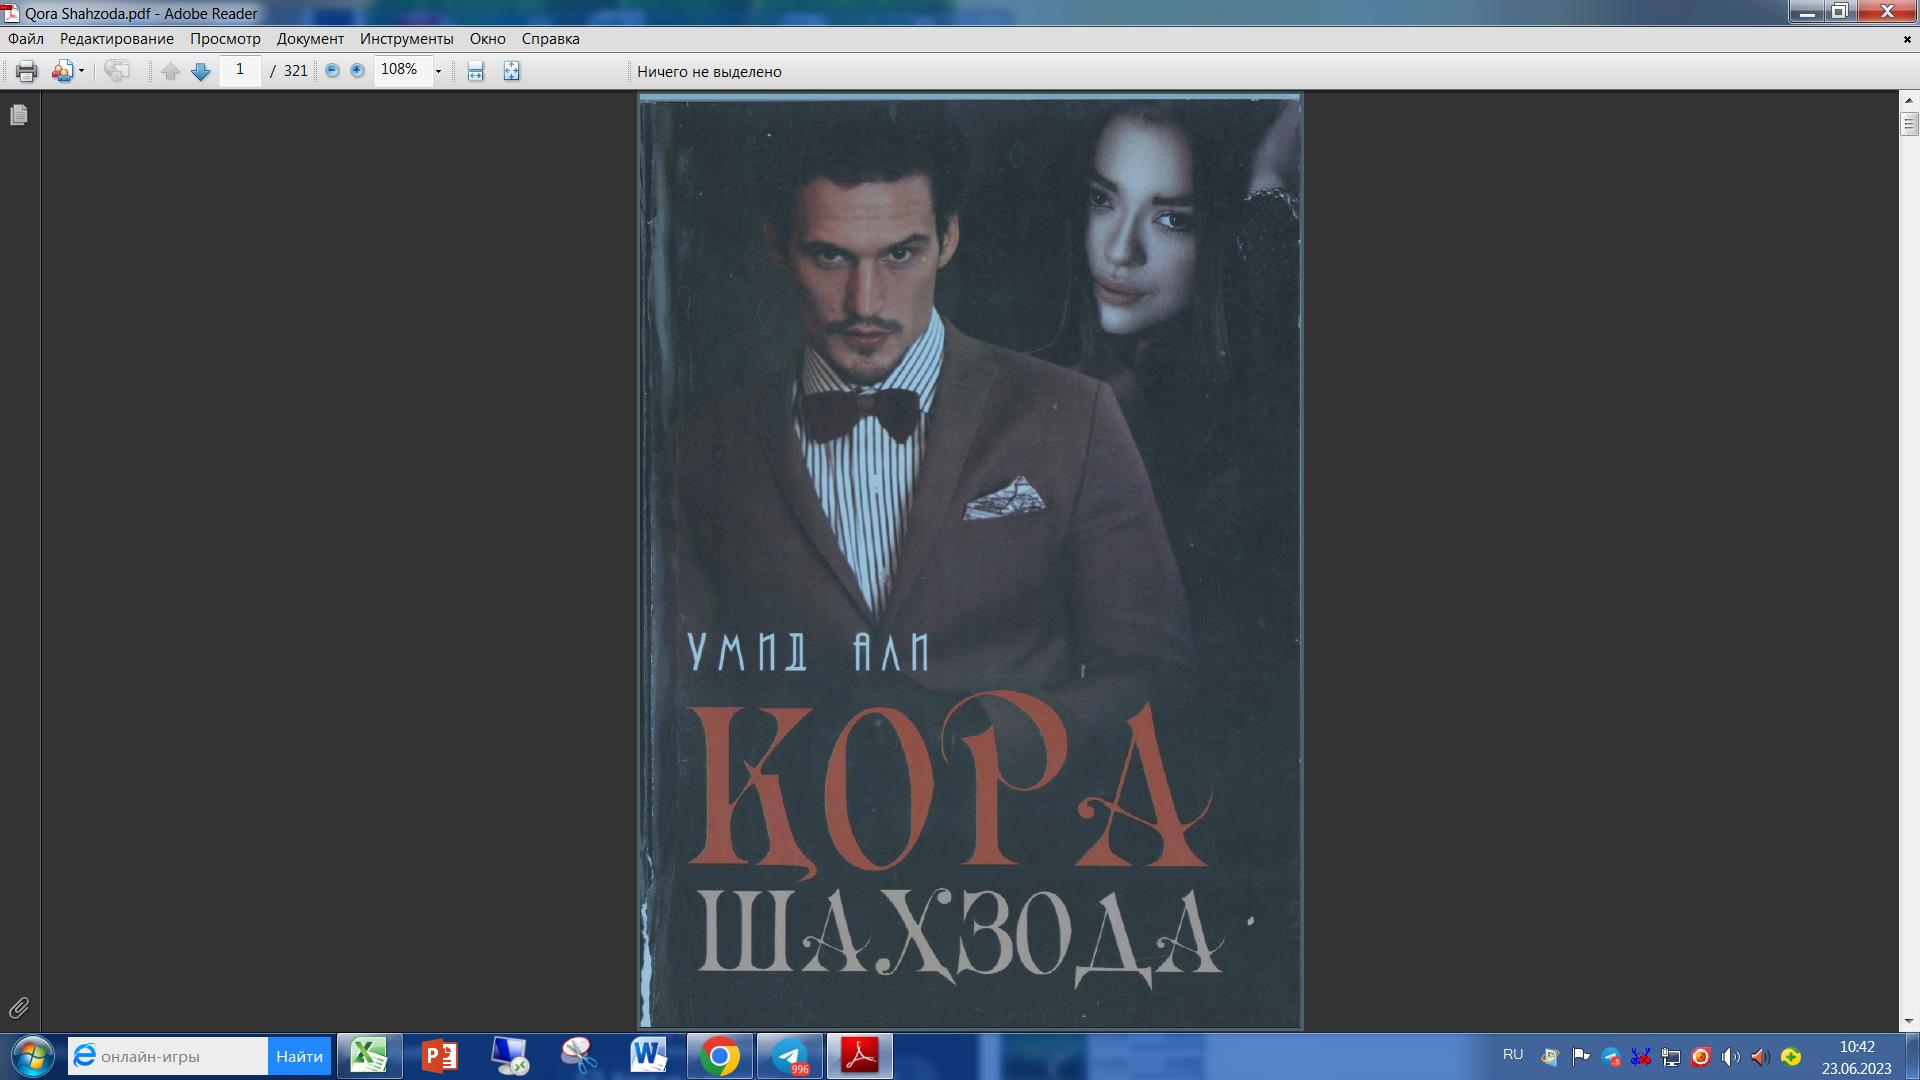Select the Zoom In magnifier icon
Viewport: 1920px width, 1080px height.
click(x=355, y=71)
